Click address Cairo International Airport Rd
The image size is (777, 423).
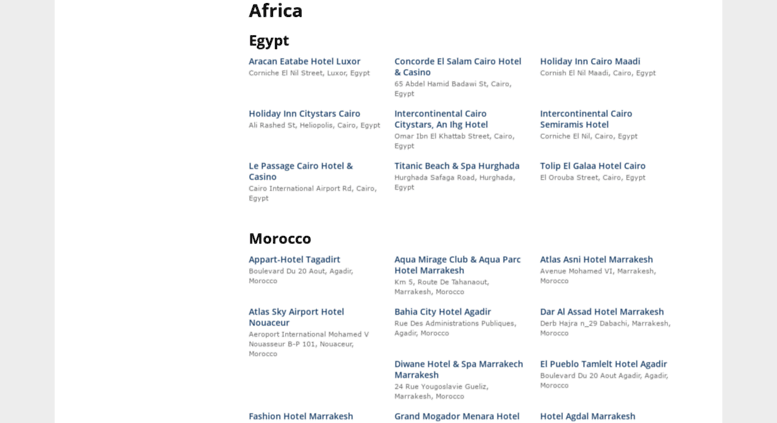(x=313, y=193)
